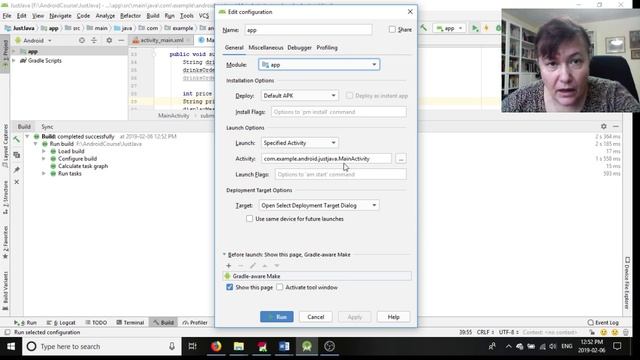Screen dimensions: 640x360
Task: Add a before launch task with plus icon
Action: click(229, 266)
